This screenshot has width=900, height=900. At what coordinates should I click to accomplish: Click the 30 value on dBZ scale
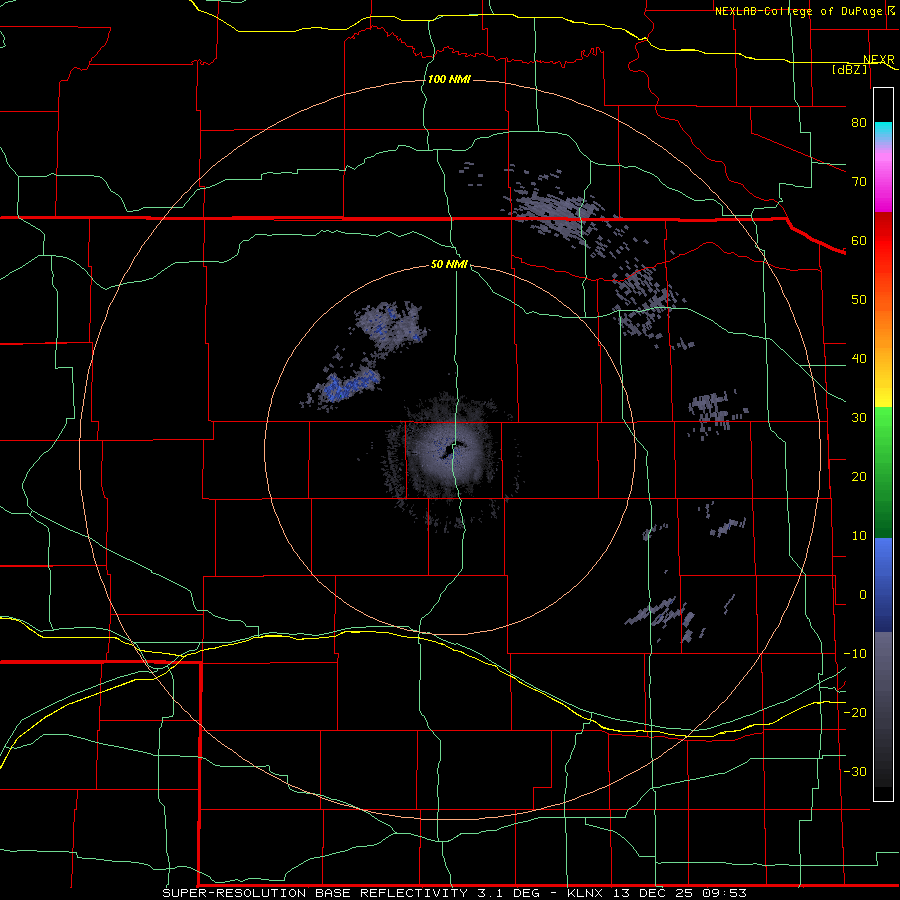859,418
